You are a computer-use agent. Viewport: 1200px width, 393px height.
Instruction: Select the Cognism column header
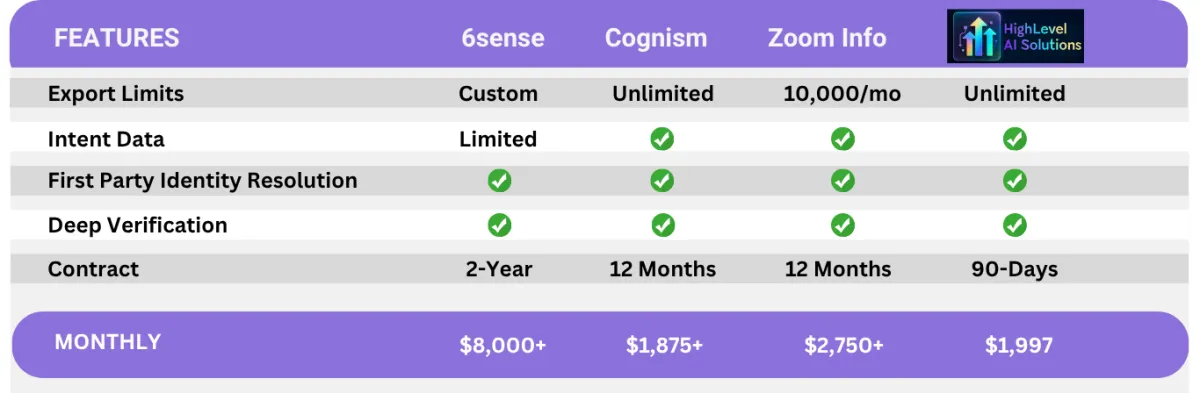[656, 39]
